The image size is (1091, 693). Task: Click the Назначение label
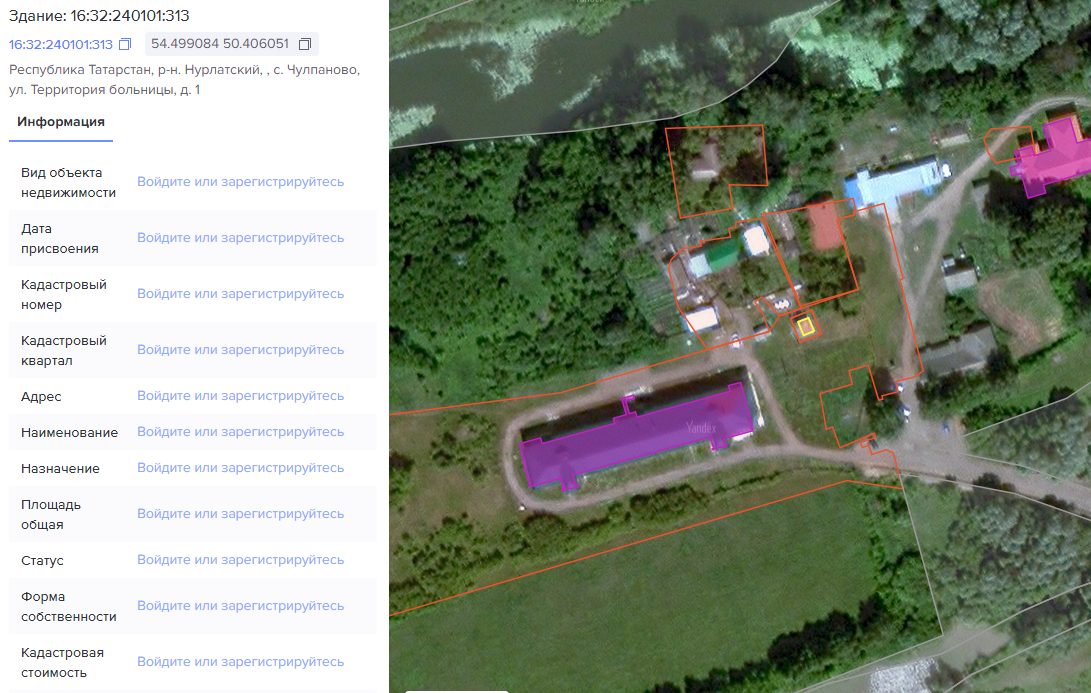61,469
